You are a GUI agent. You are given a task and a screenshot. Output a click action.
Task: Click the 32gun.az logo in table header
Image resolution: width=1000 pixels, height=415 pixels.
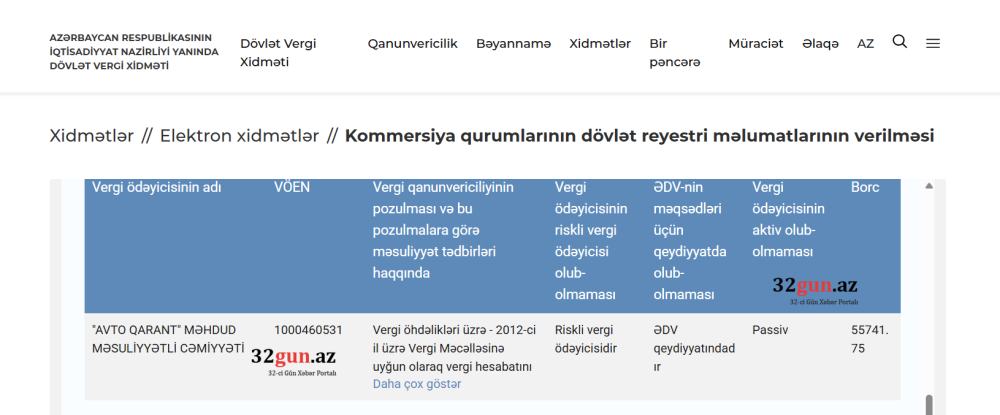(814, 290)
